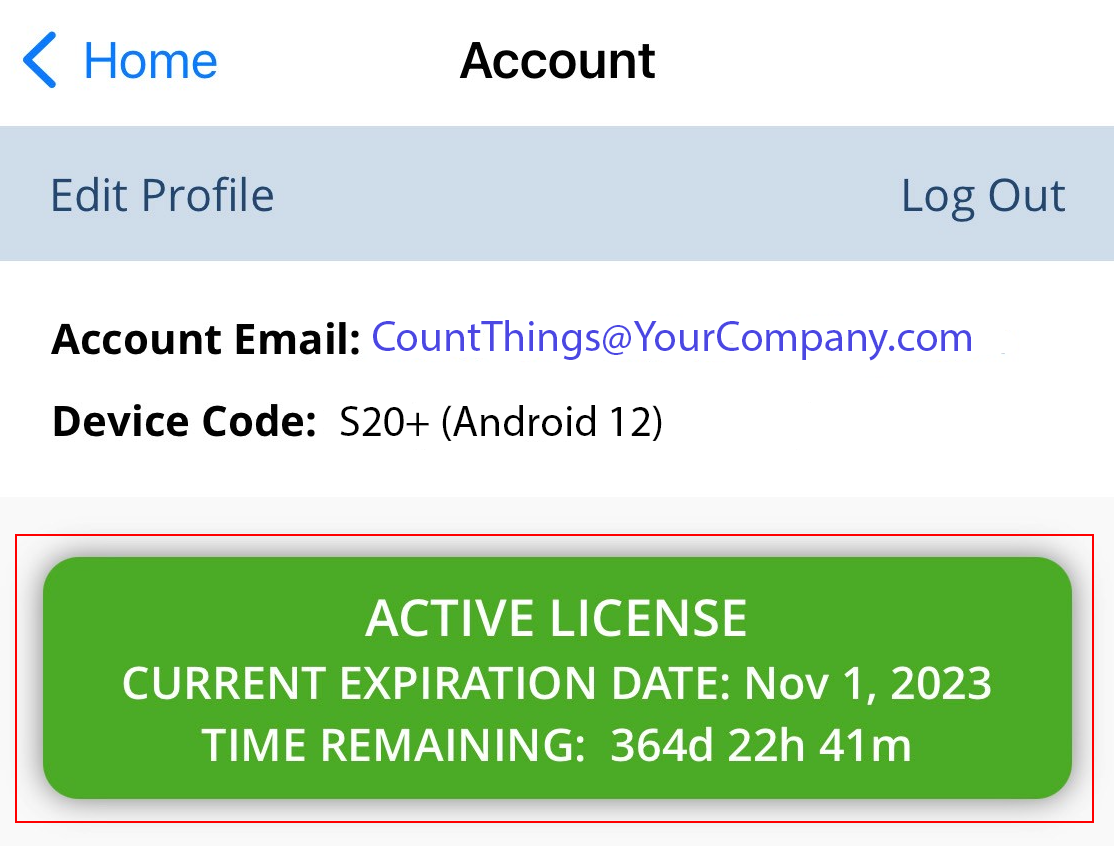Click the TIME REMAINING label
Image resolution: width=1114 pixels, height=846 pixels.
[x=393, y=745]
